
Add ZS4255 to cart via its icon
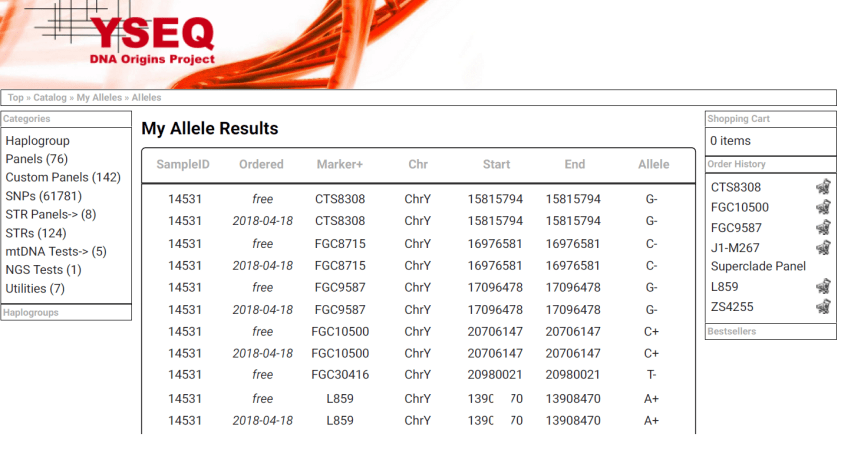[x=823, y=306]
